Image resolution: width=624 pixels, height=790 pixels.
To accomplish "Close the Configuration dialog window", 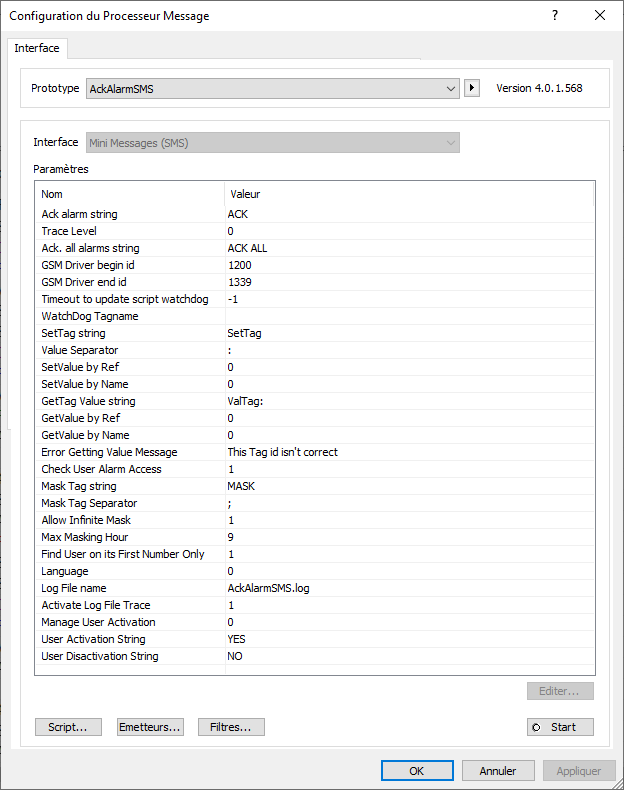I will (x=600, y=16).
